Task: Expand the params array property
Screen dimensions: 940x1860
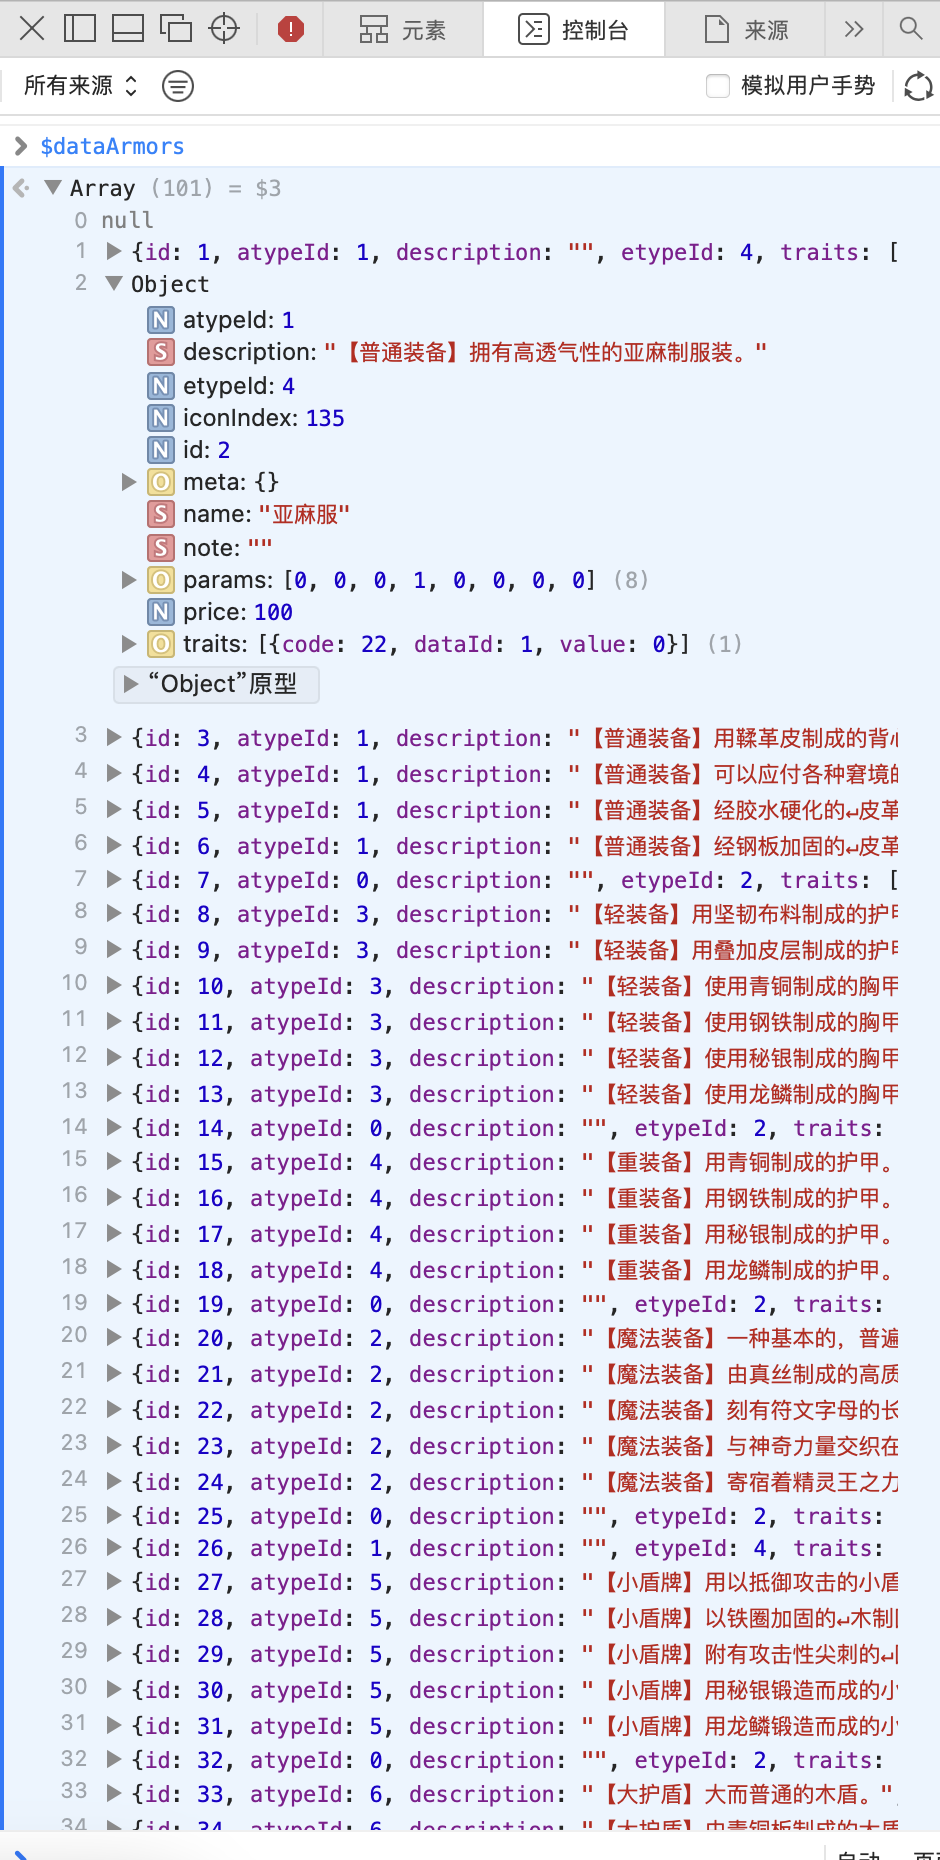Action: pyautogui.click(x=129, y=579)
